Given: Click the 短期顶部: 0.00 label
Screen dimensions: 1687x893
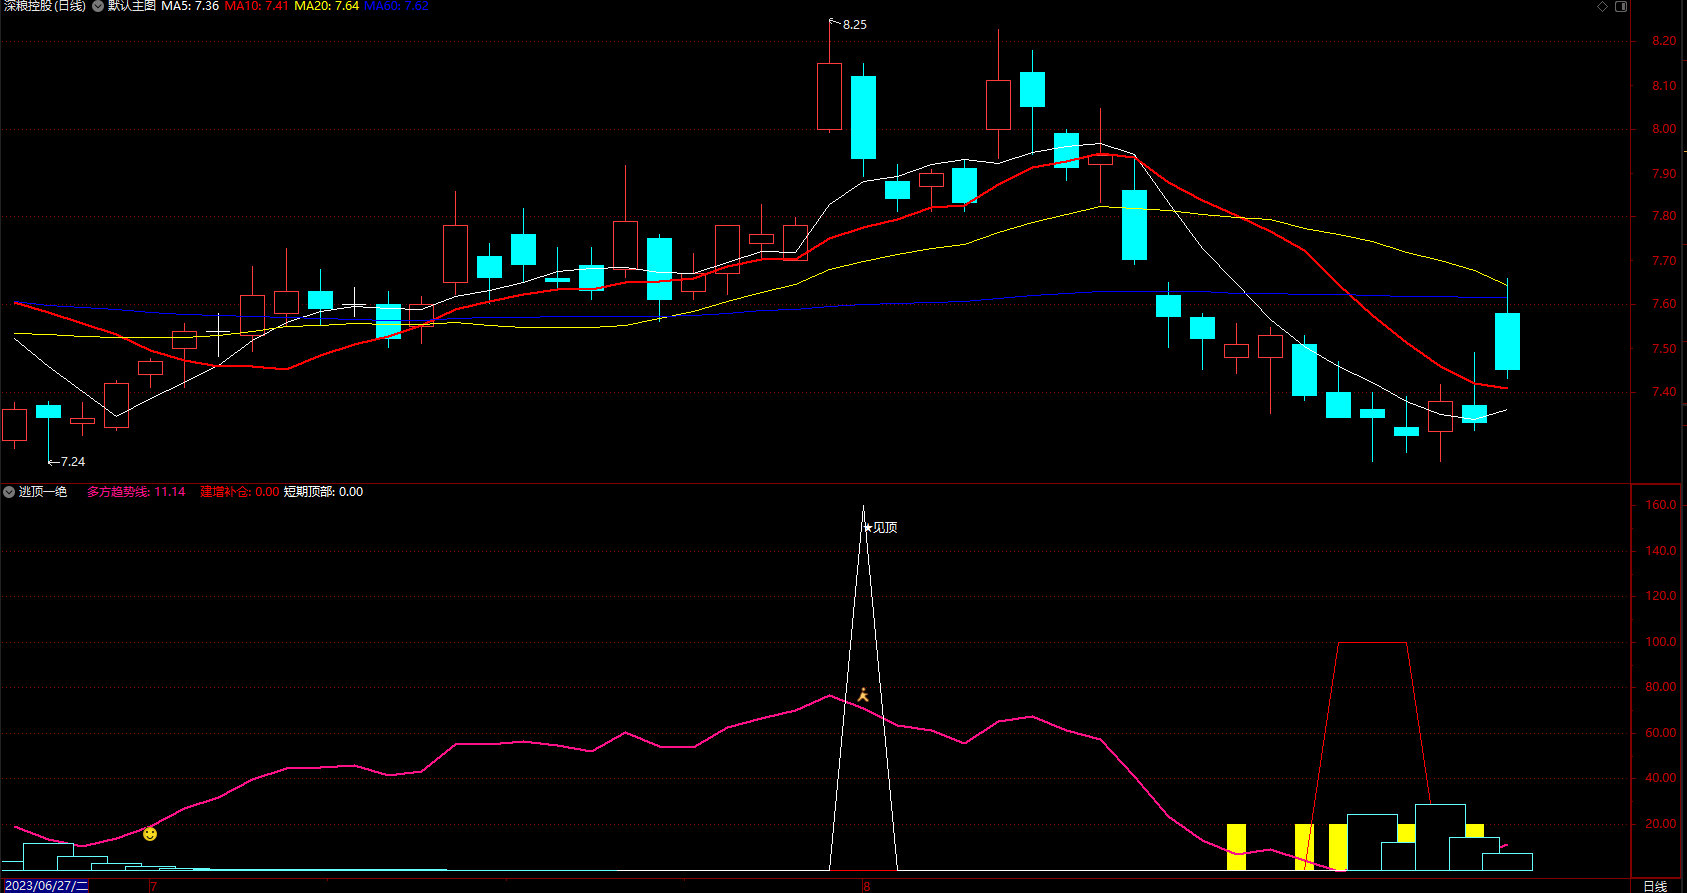Looking at the screenshot, I should point(323,492).
